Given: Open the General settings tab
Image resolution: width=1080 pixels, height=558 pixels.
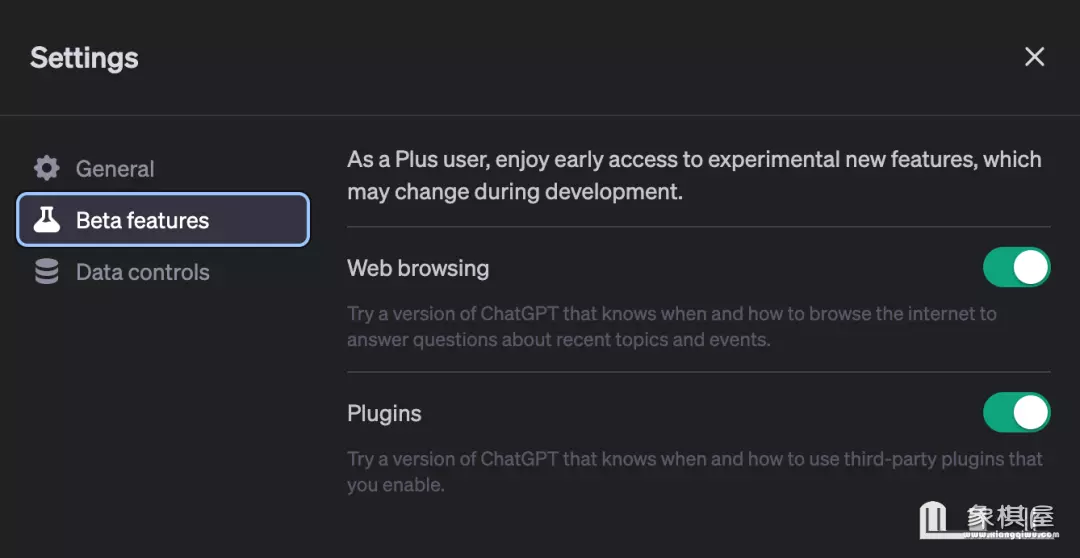Looking at the screenshot, I should click(115, 169).
